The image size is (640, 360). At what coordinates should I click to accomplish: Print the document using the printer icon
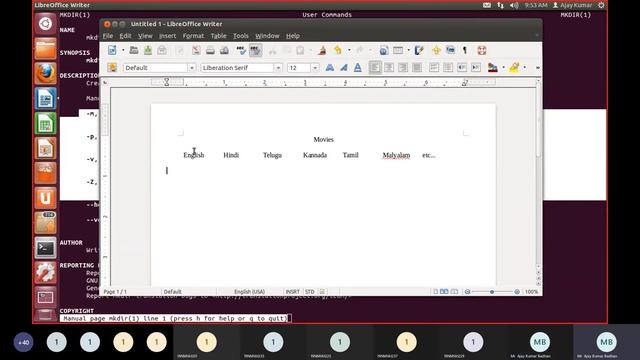click(210, 50)
